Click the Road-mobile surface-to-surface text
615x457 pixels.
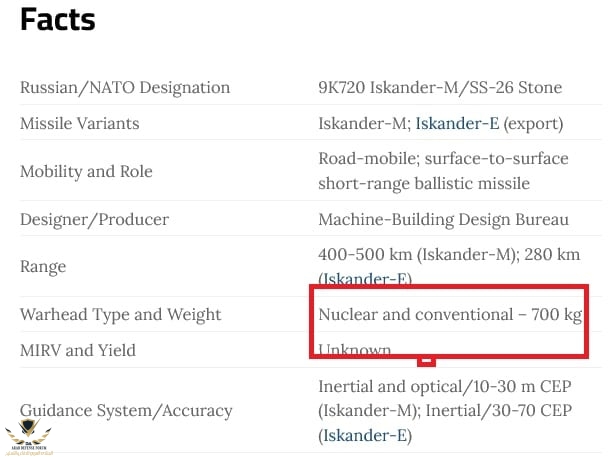click(x=443, y=158)
